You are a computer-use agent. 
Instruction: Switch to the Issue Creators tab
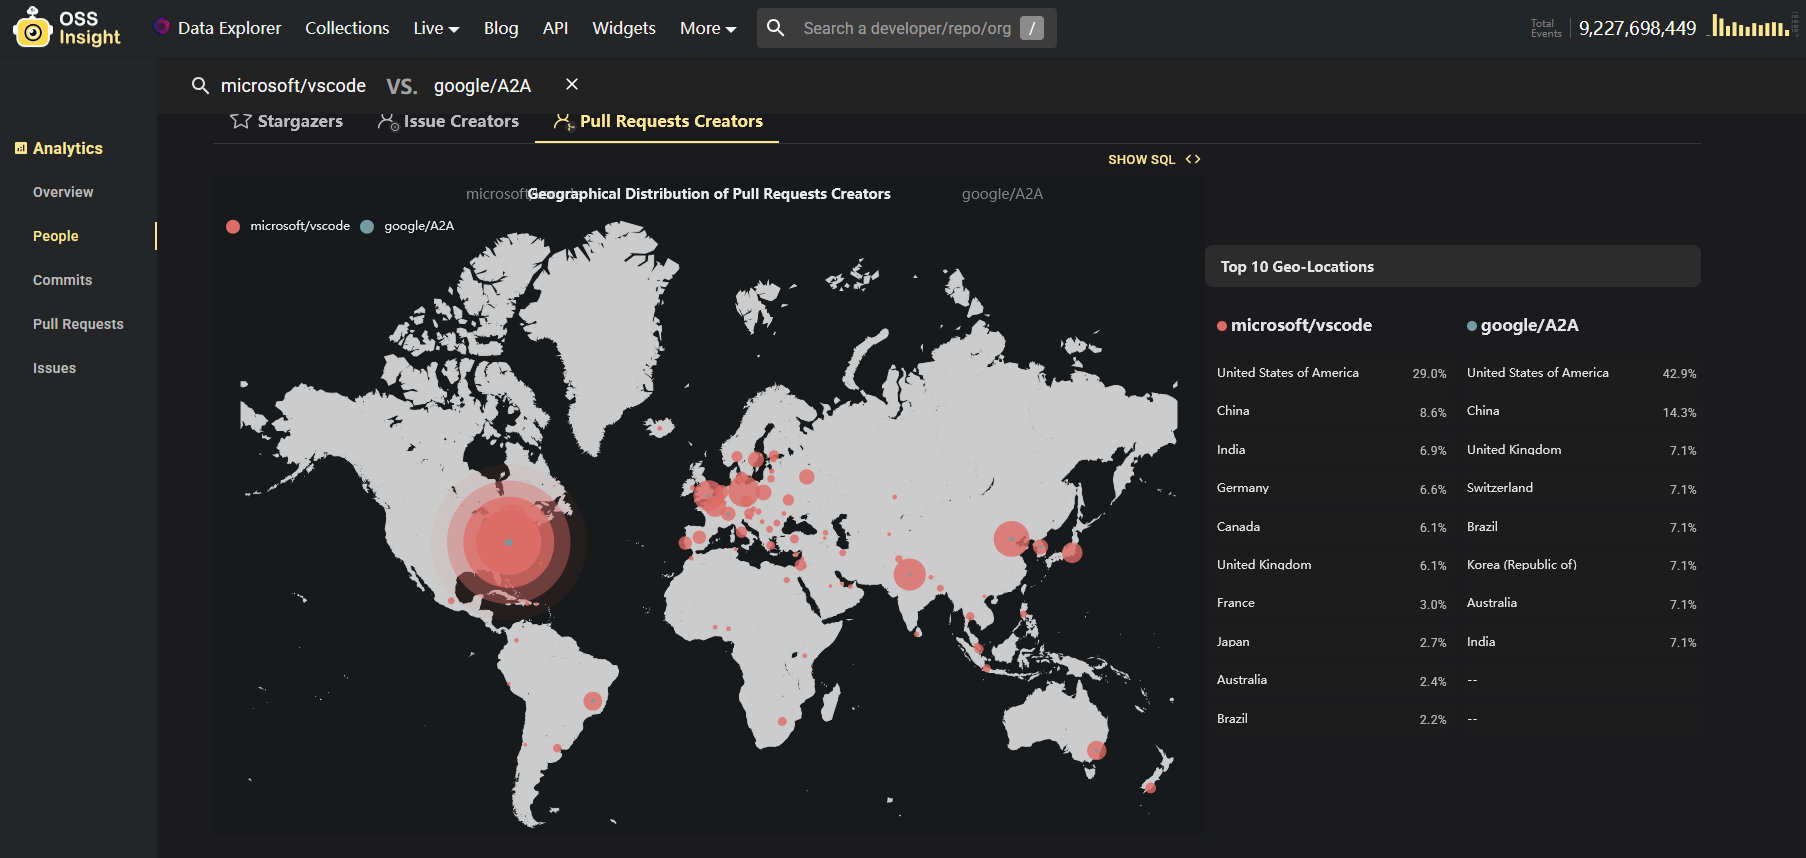tap(448, 121)
